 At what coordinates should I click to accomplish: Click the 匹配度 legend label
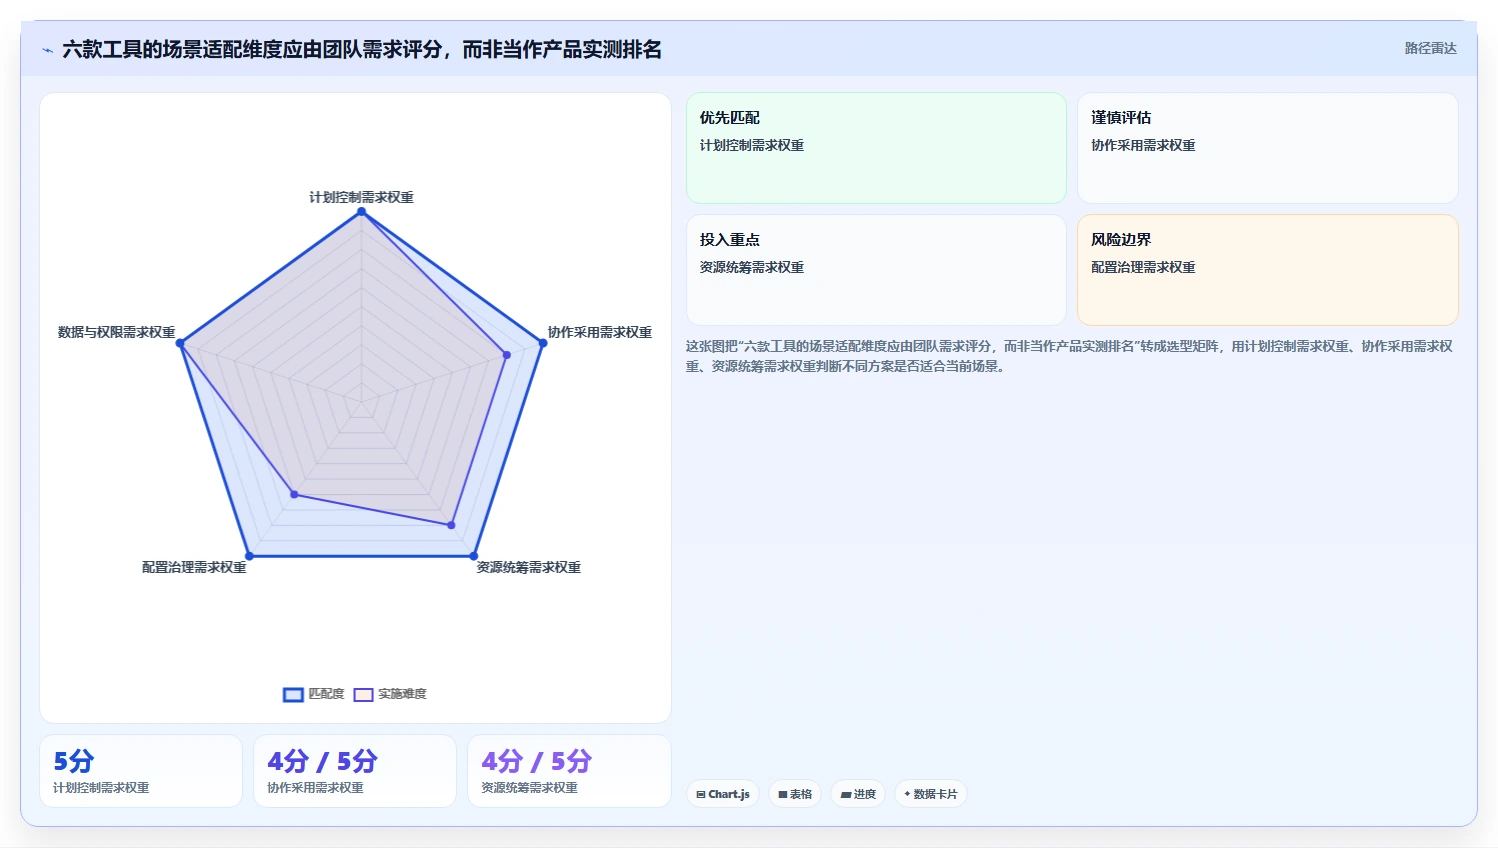click(x=326, y=694)
